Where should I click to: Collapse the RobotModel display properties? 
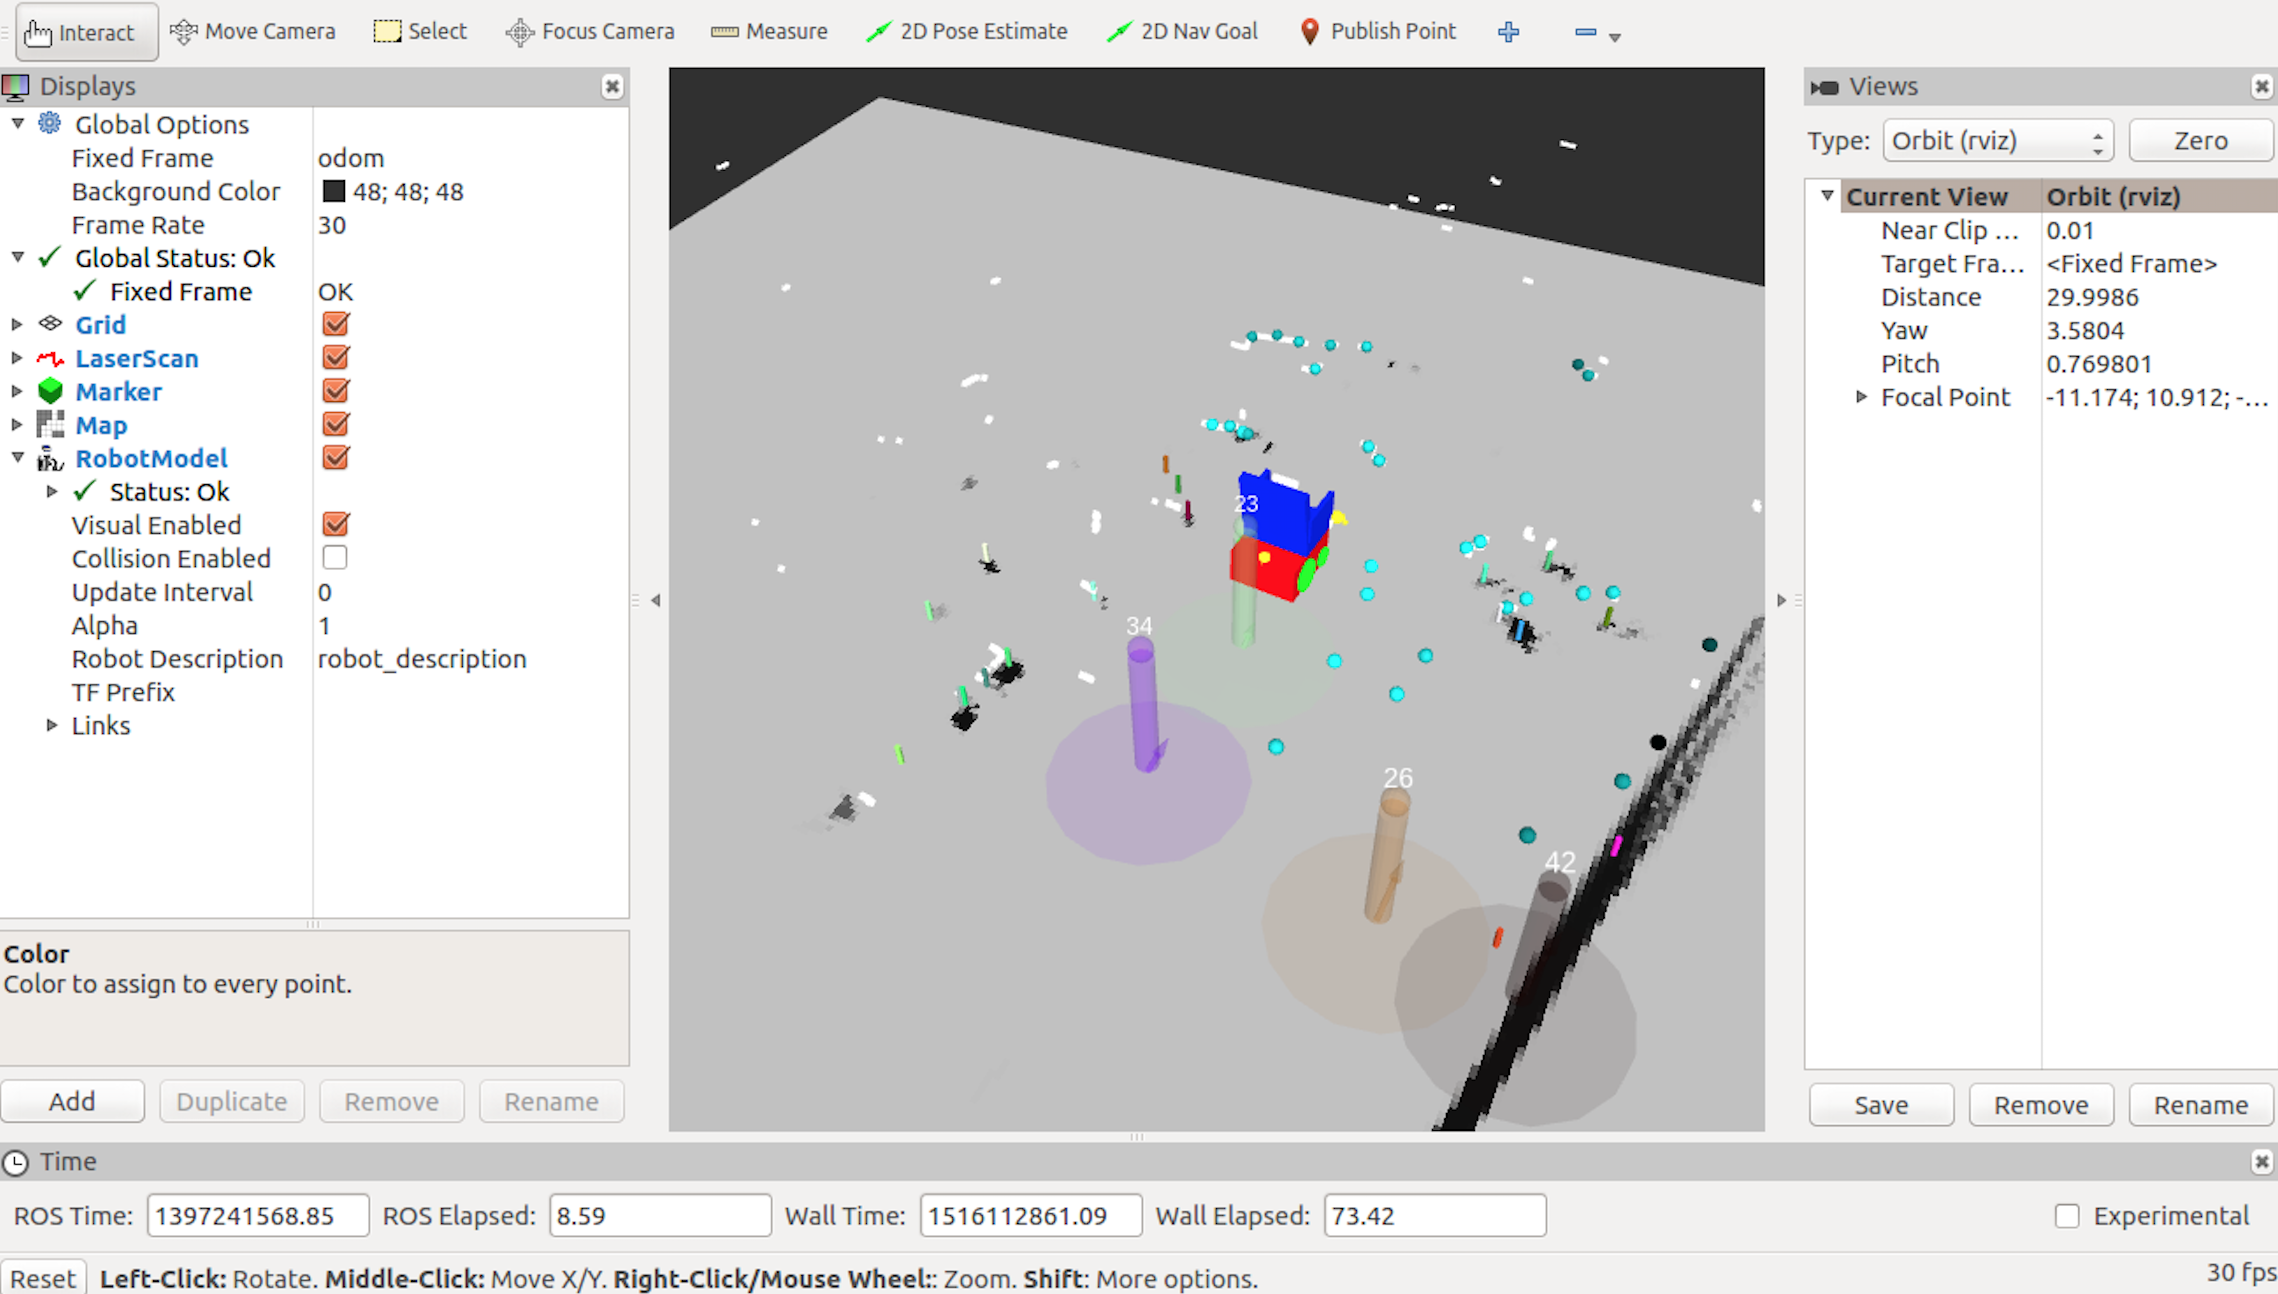tap(17, 457)
